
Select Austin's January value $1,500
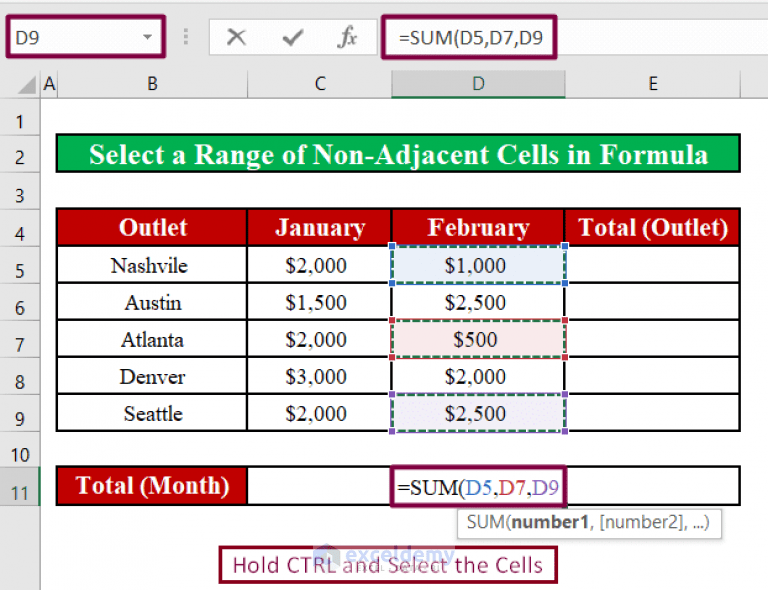(x=320, y=302)
